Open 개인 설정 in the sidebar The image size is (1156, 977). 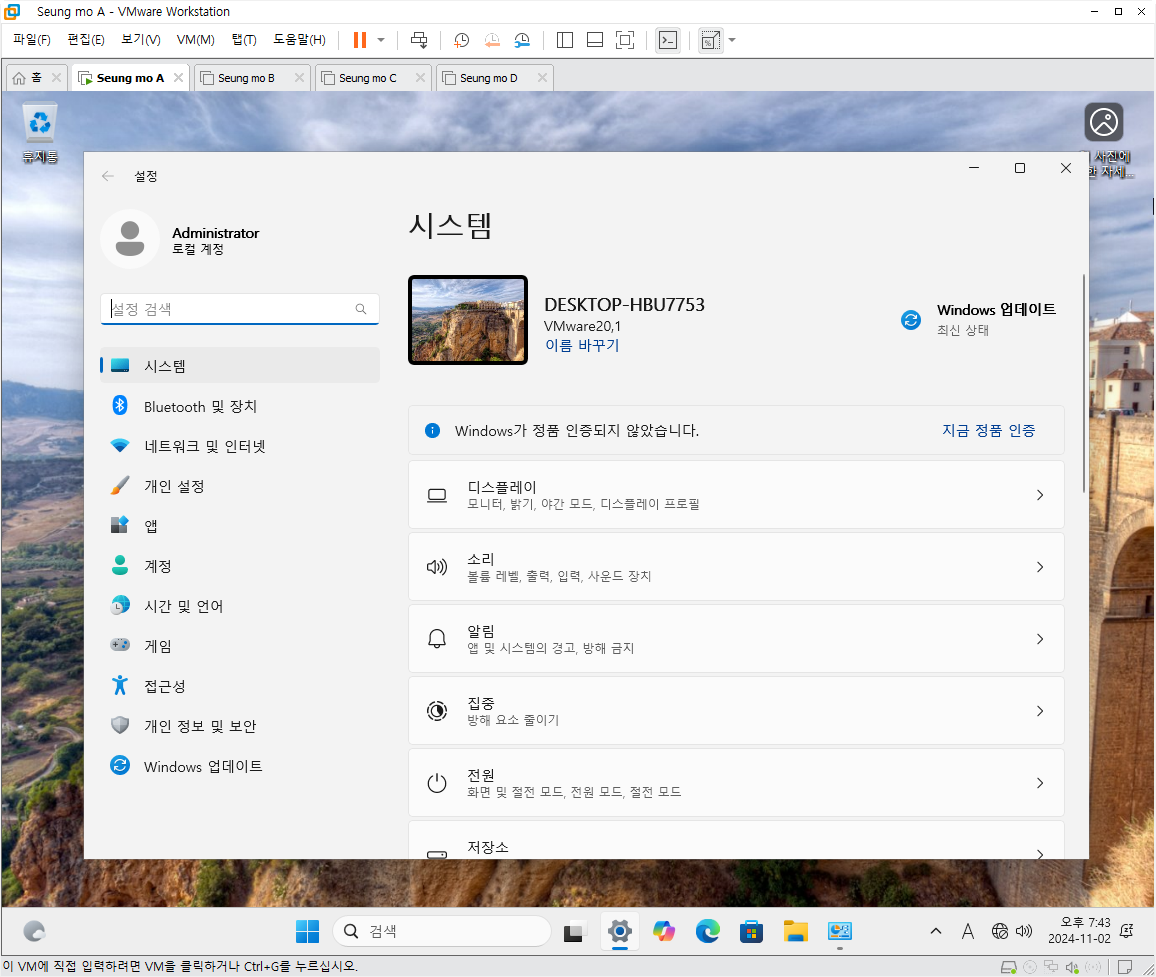click(240, 486)
